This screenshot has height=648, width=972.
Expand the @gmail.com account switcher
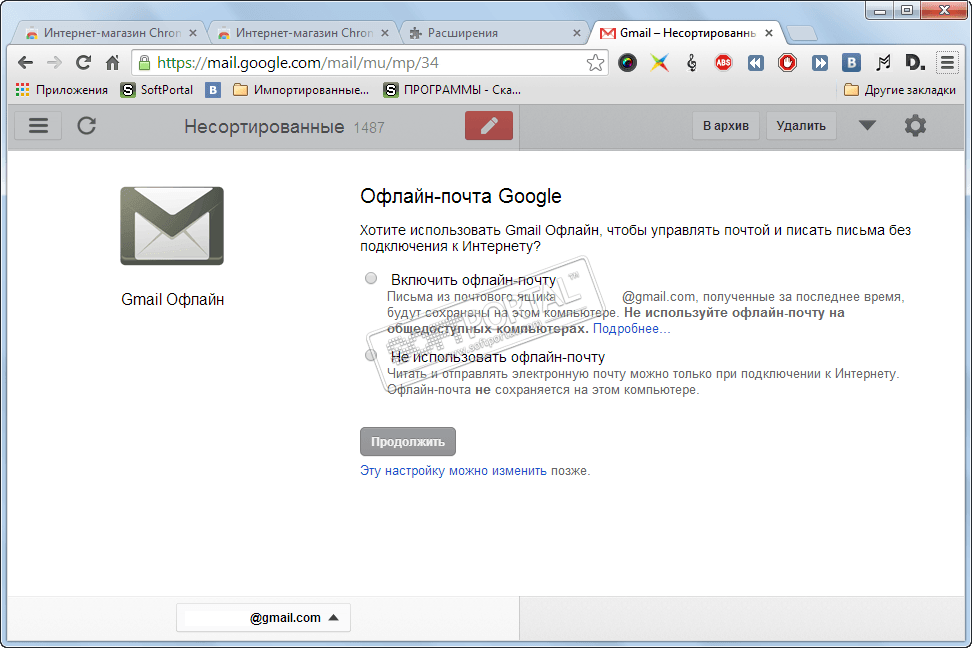coord(263,618)
